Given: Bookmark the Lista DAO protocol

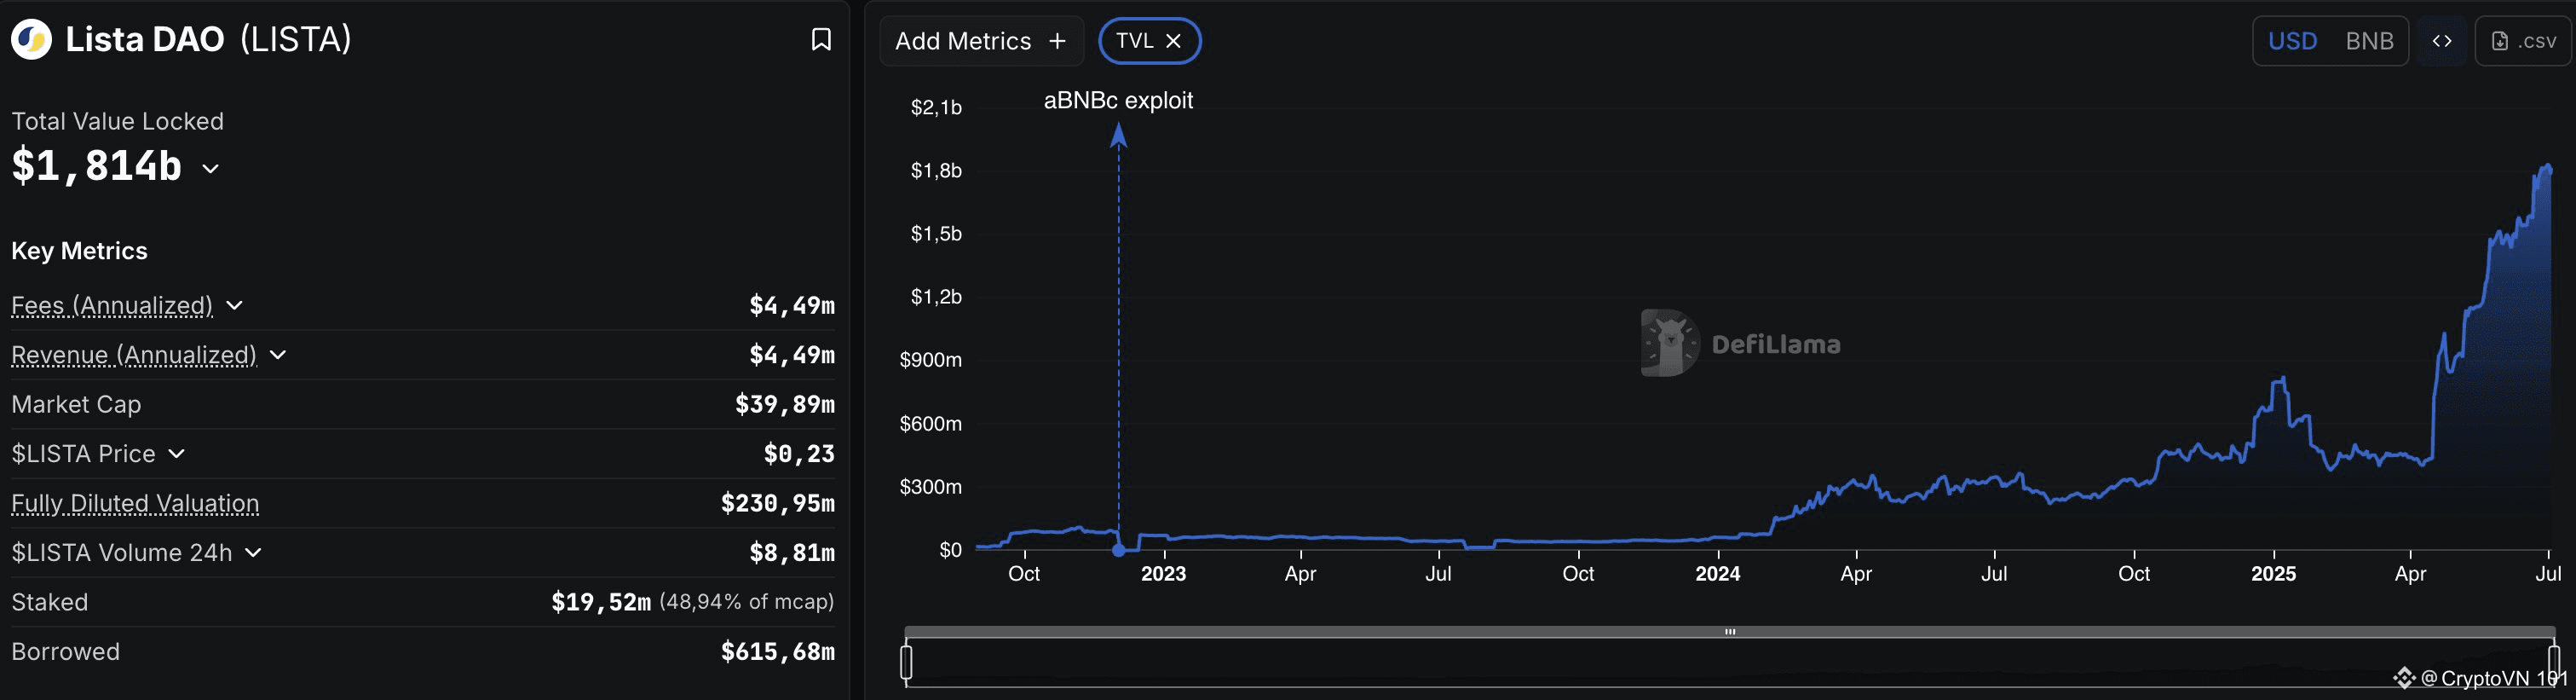Looking at the screenshot, I should tap(821, 40).
